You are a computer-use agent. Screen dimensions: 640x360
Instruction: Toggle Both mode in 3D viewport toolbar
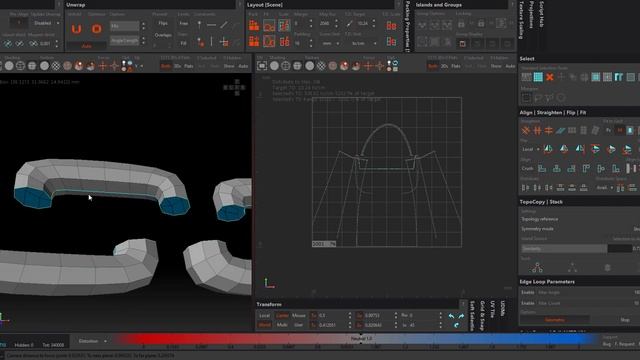pos(166,66)
